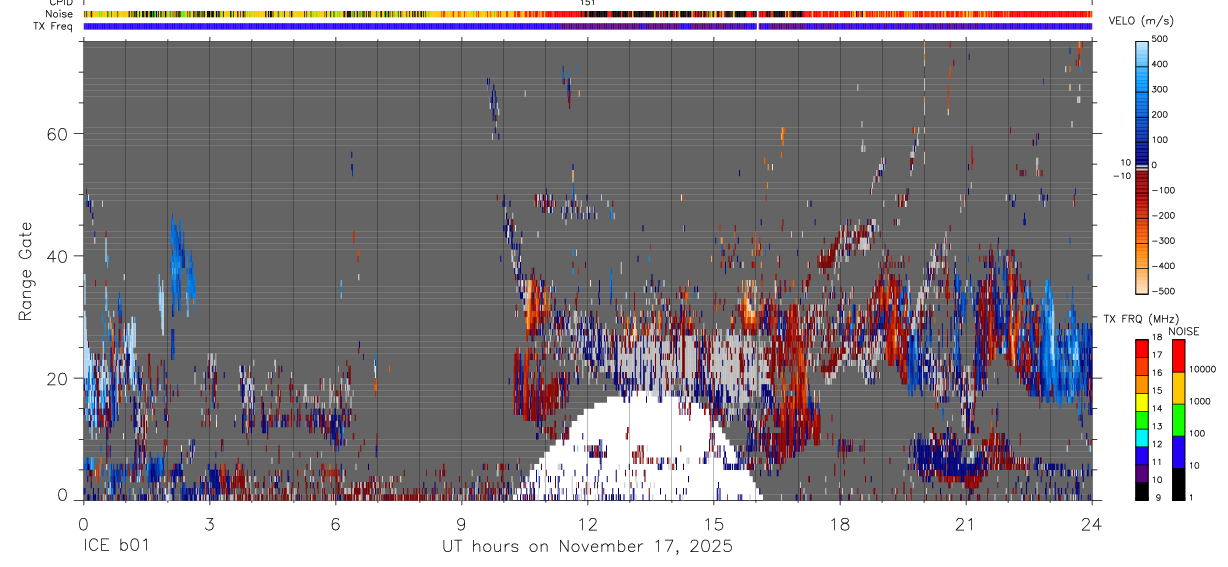
Task: Click the 6 tick on UT hours axis
Action: (x=335, y=523)
